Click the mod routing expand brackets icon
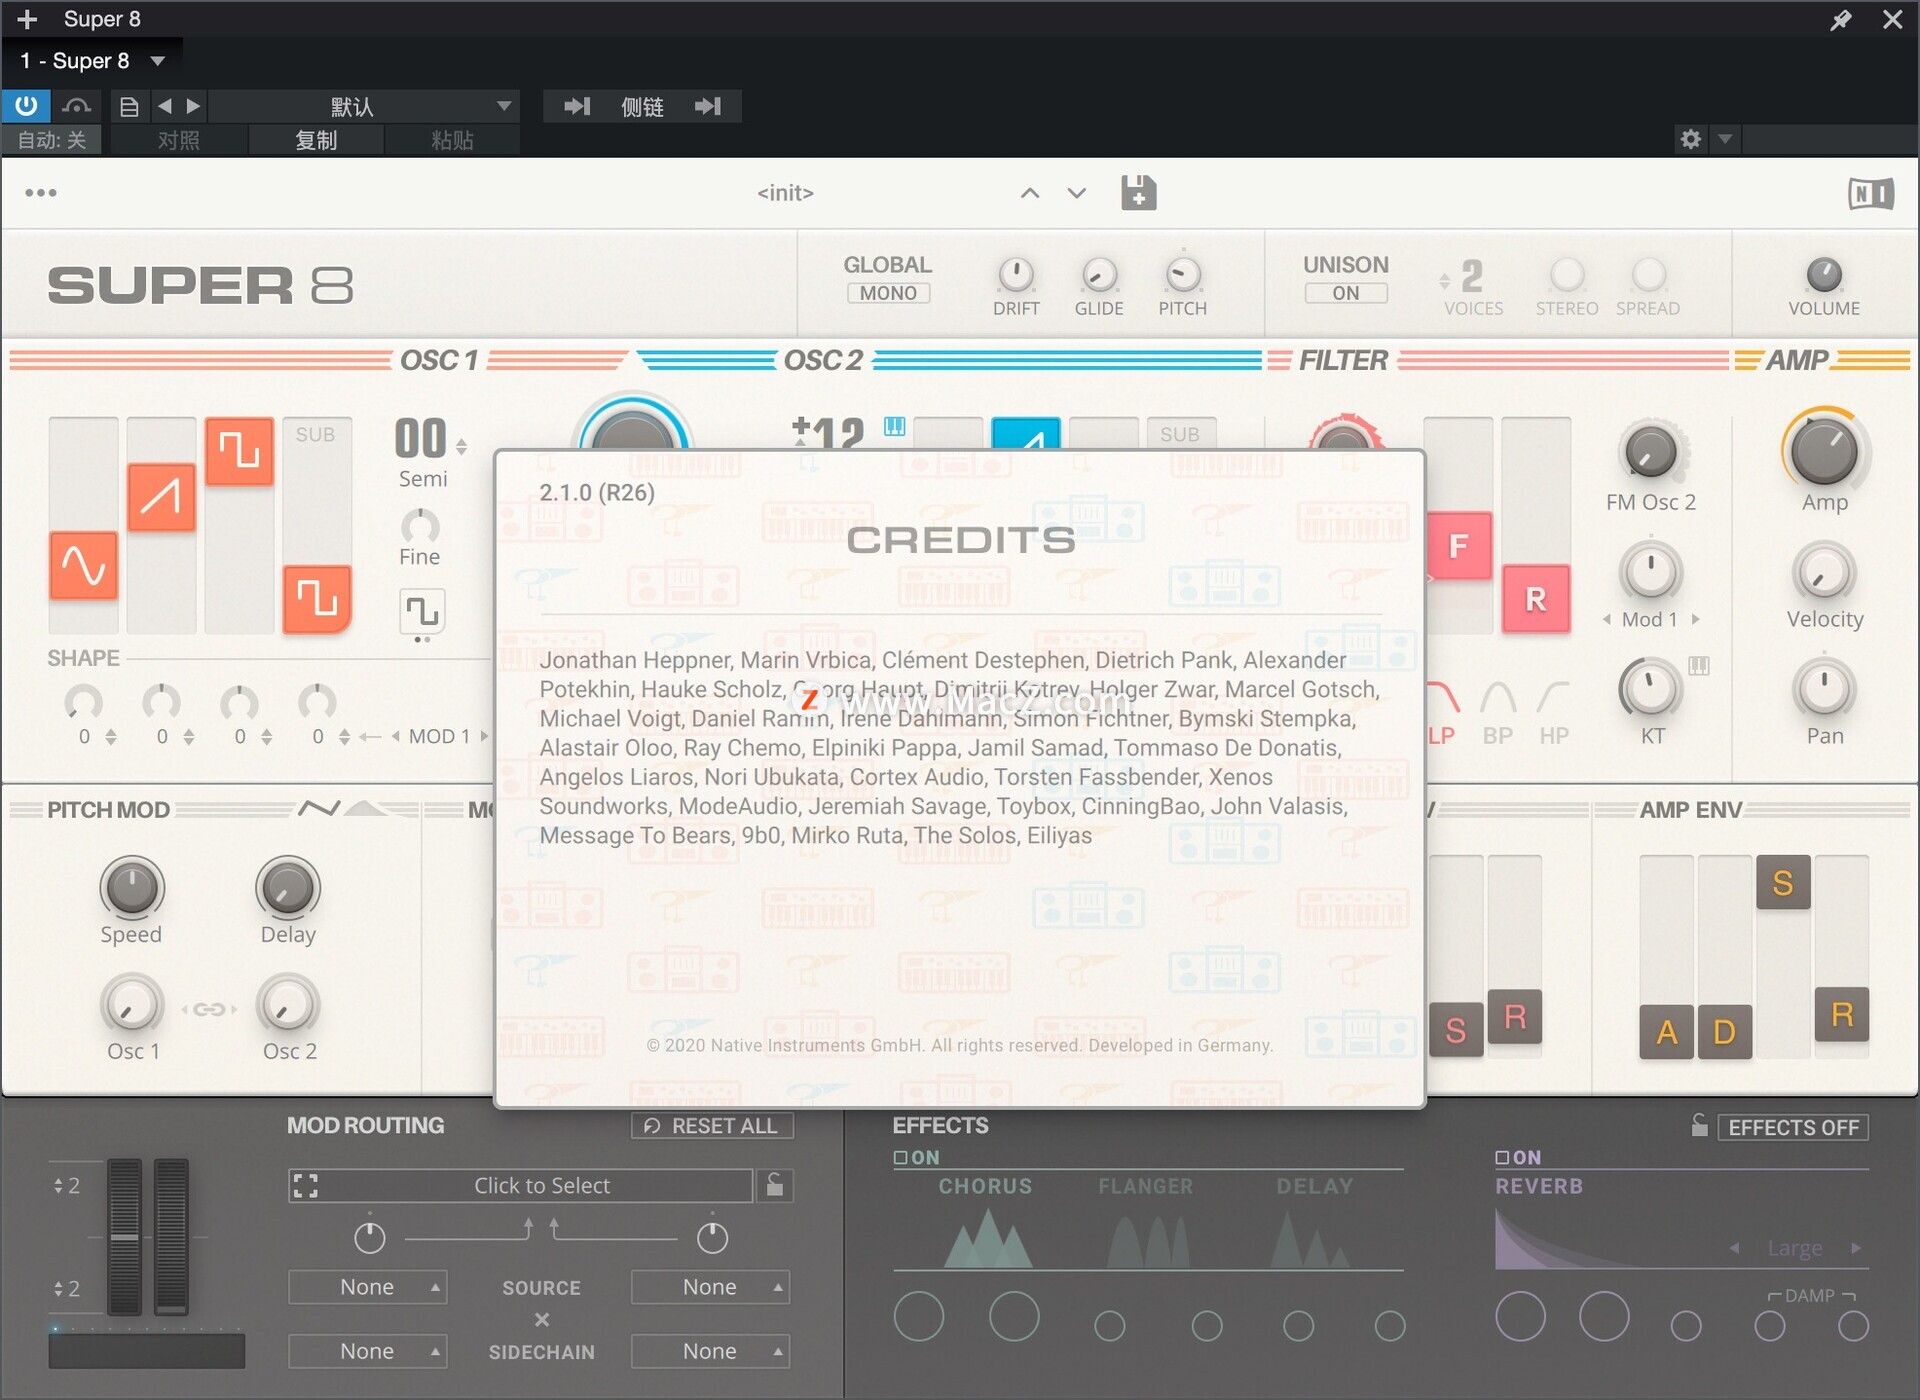This screenshot has width=1920, height=1400. point(305,1186)
